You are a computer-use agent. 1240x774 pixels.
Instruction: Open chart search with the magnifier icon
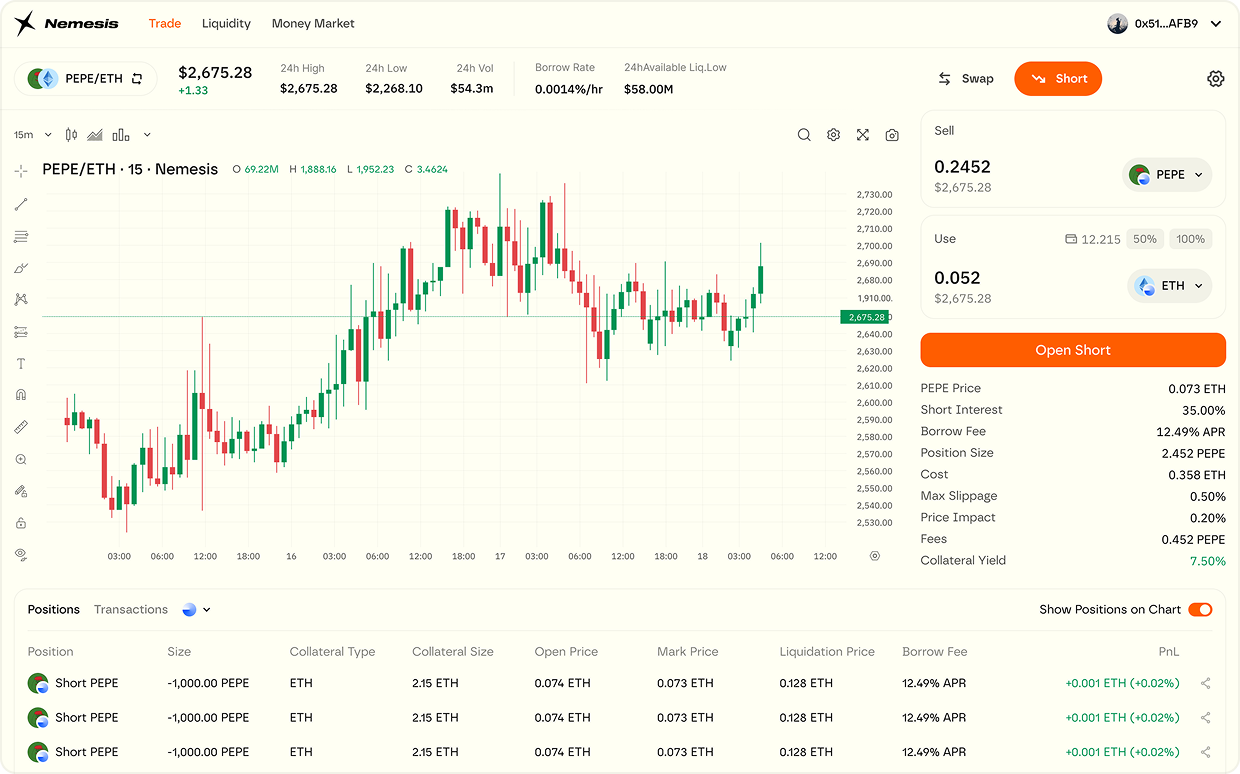(804, 134)
